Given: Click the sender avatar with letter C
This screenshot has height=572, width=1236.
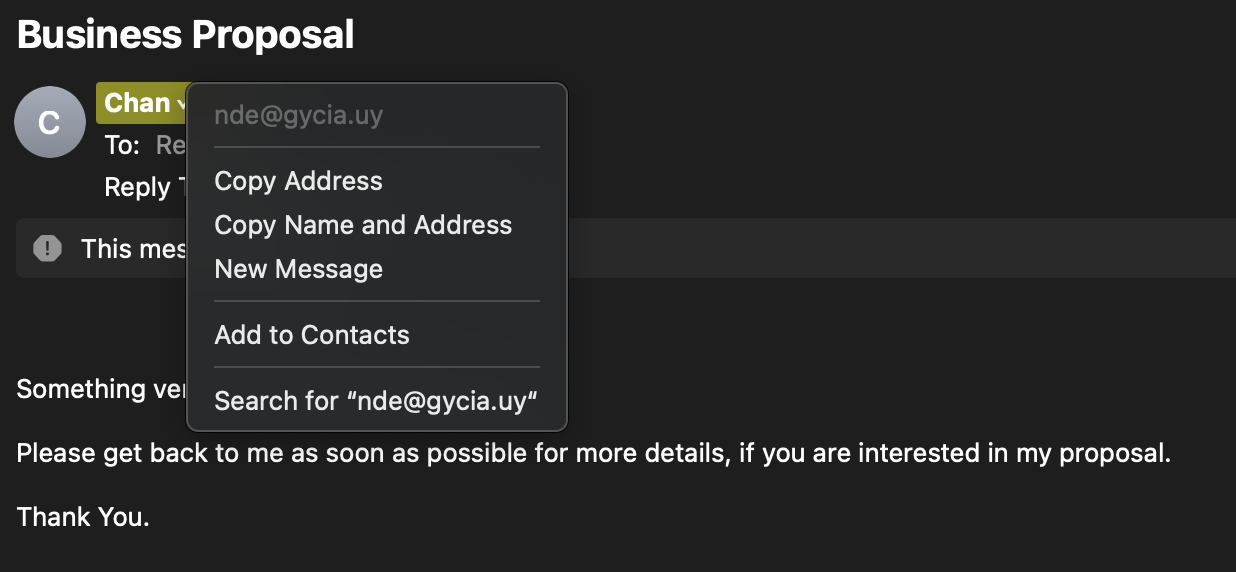Looking at the screenshot, I should coord(49,122).
